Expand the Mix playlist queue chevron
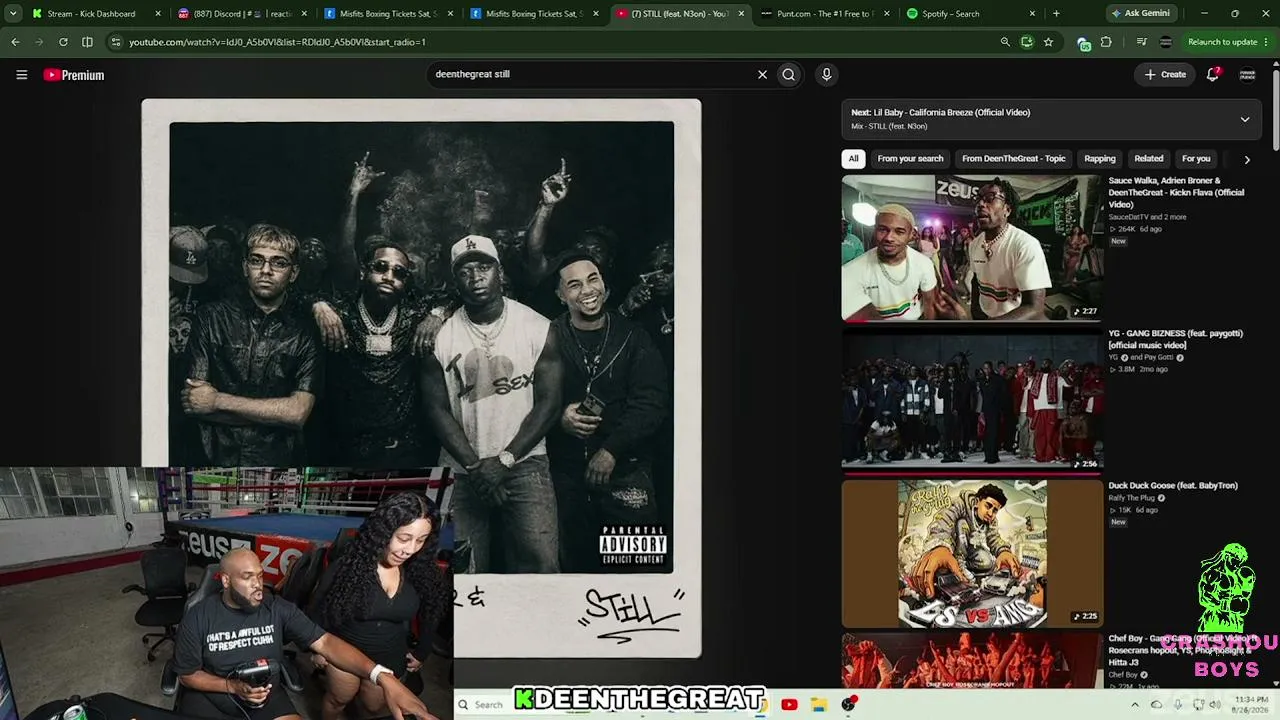1280x720 pixels. (x=1244, y=119)
